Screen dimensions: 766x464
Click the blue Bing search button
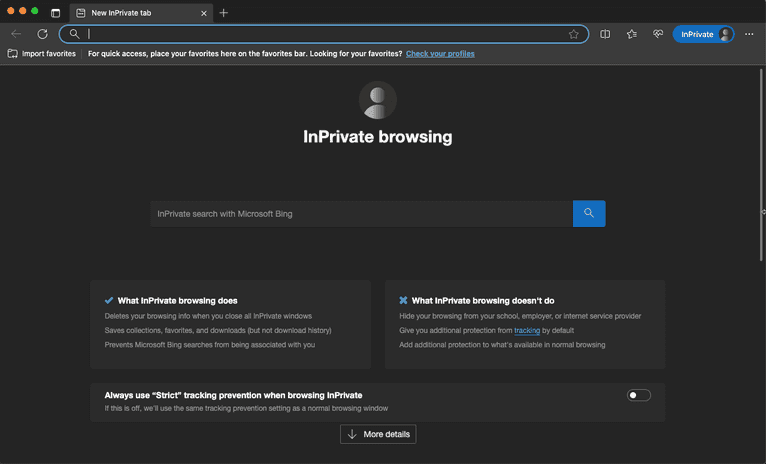click(x=589, y=213)
